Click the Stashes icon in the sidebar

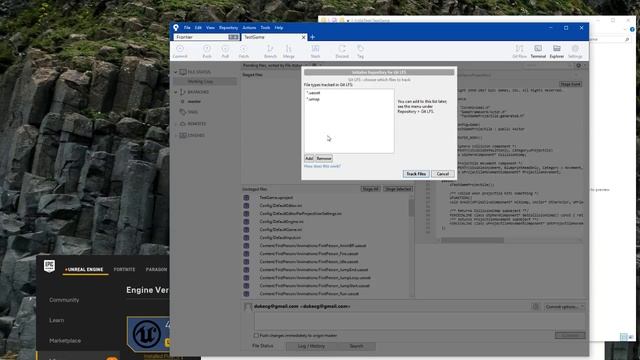coord(183,135)
